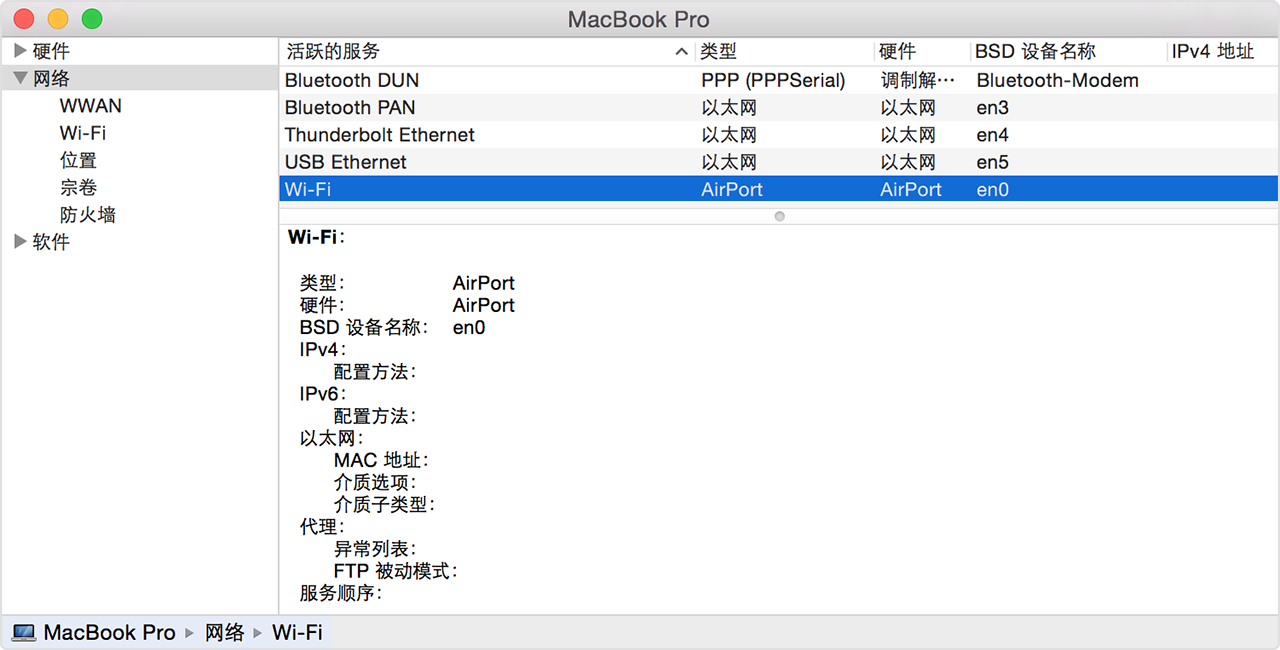Collapse the 网络 network tree section
The height and width of the screenshot is (650, 1280).
(x=19, y=78)
